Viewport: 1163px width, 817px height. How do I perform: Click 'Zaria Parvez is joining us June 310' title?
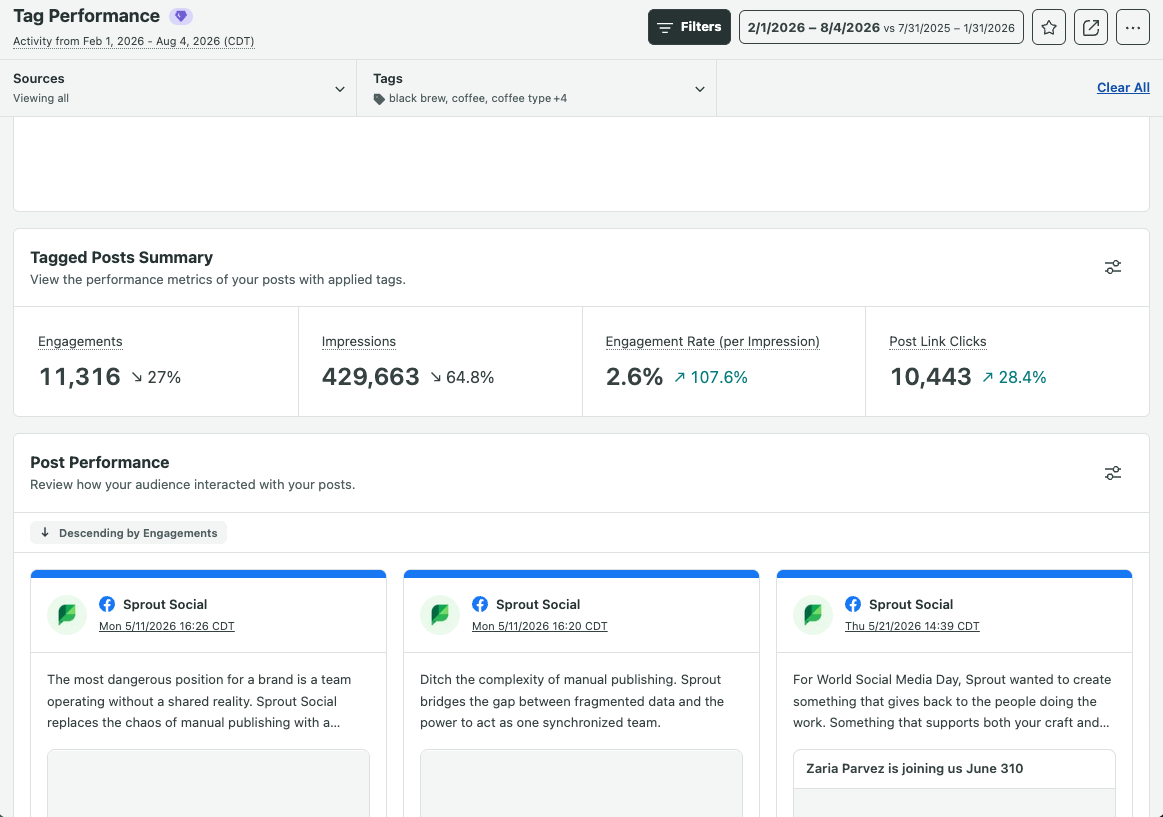[915, 769]
